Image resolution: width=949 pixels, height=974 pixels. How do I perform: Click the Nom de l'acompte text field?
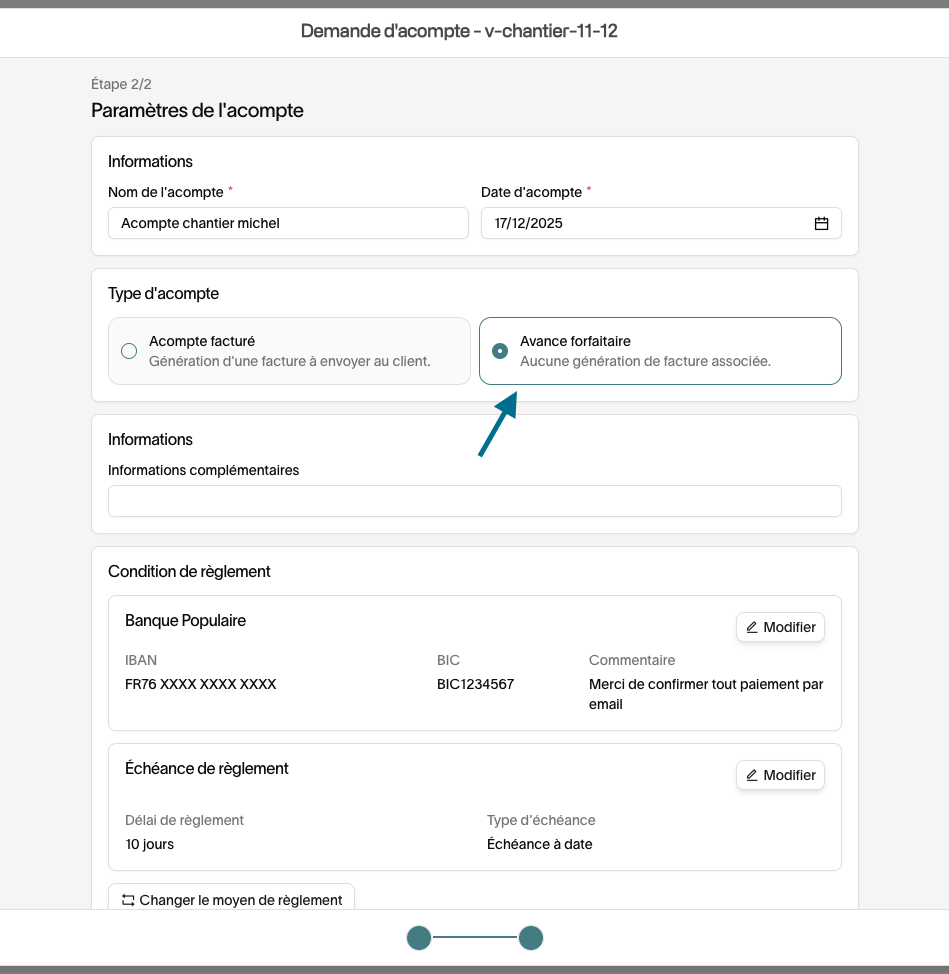[288, 223]
